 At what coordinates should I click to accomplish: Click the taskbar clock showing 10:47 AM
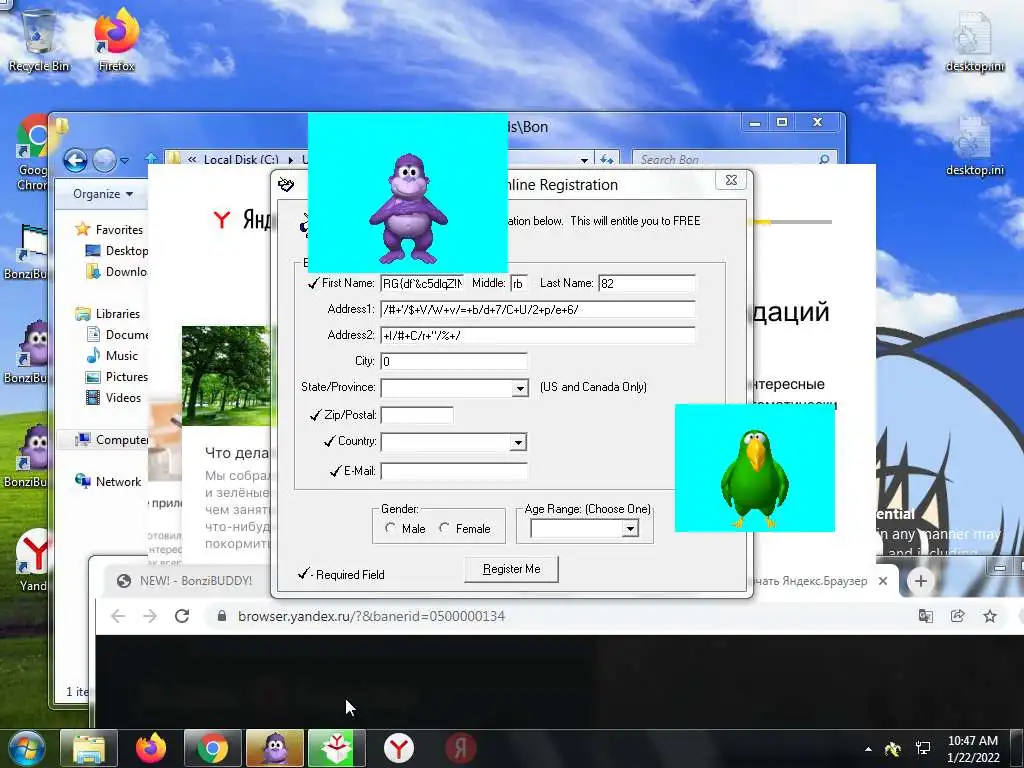pyautogui.click(x=972, y=749)
